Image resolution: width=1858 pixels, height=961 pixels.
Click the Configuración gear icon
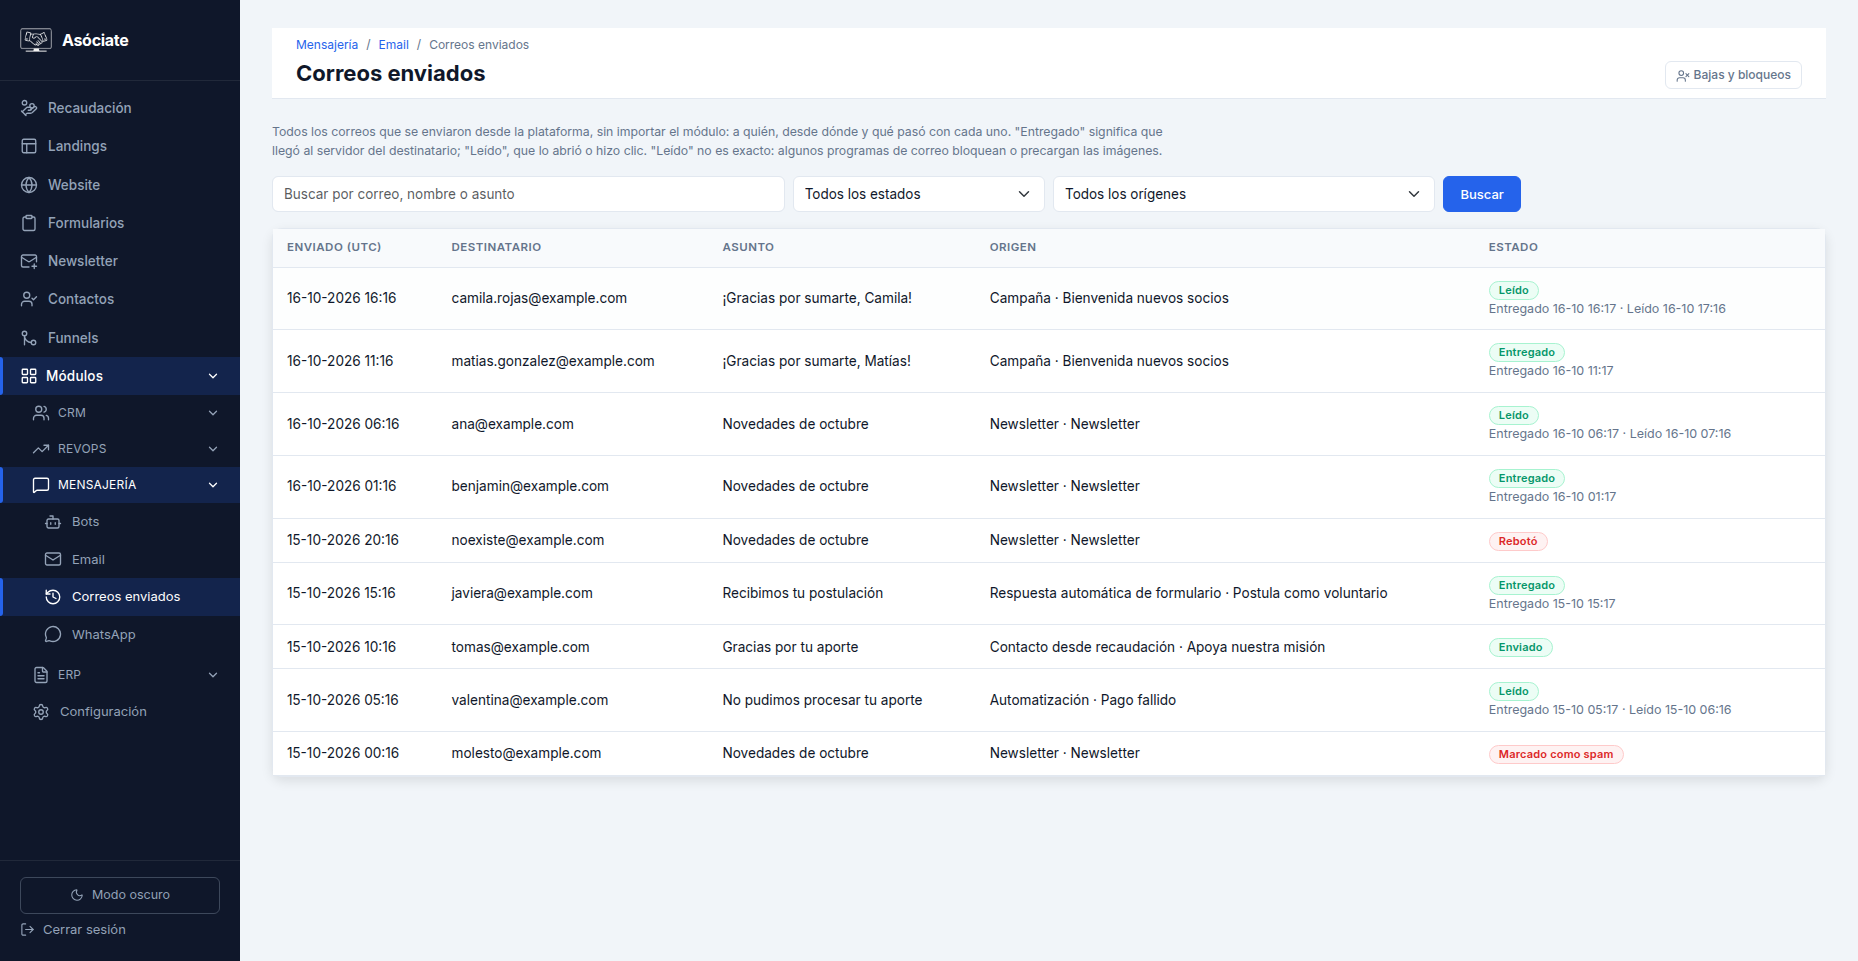click(x=41, y=712)
